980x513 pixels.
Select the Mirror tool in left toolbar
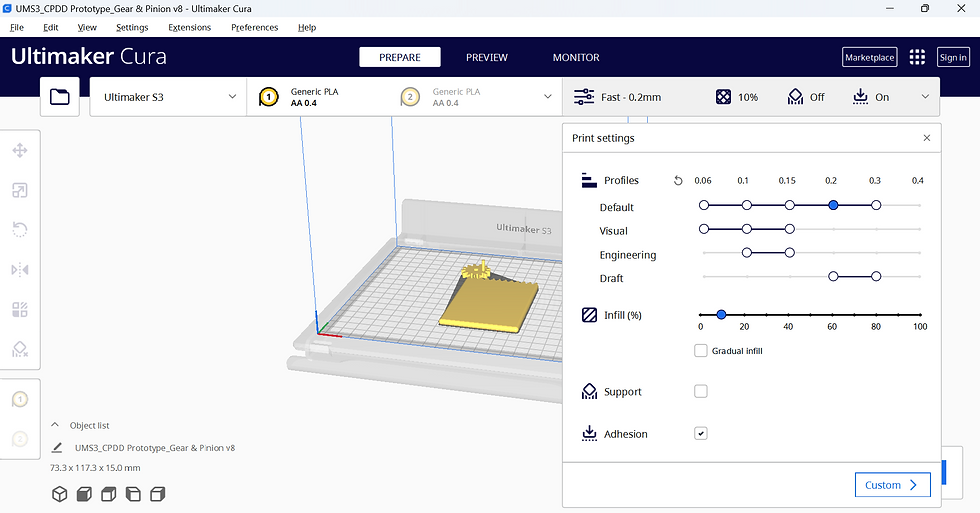[x=20, y=270]
